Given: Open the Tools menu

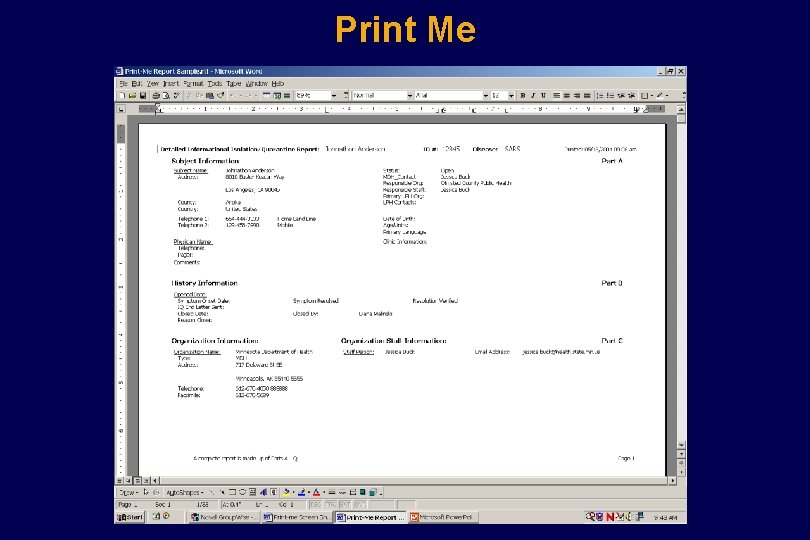Looking at the screenshot, I should (215, 83).
